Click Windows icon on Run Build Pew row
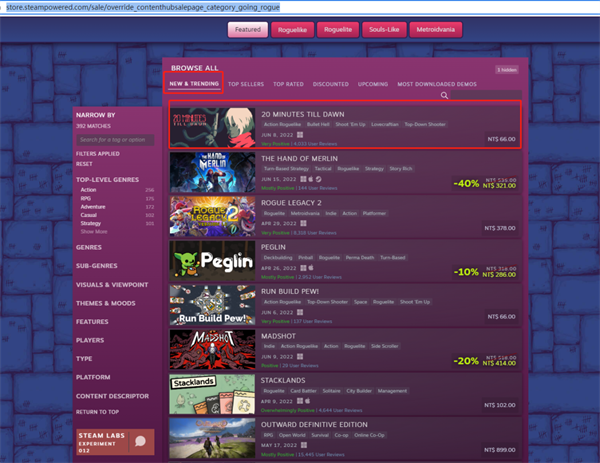The image size is (600, 463). tap(300, 312)
